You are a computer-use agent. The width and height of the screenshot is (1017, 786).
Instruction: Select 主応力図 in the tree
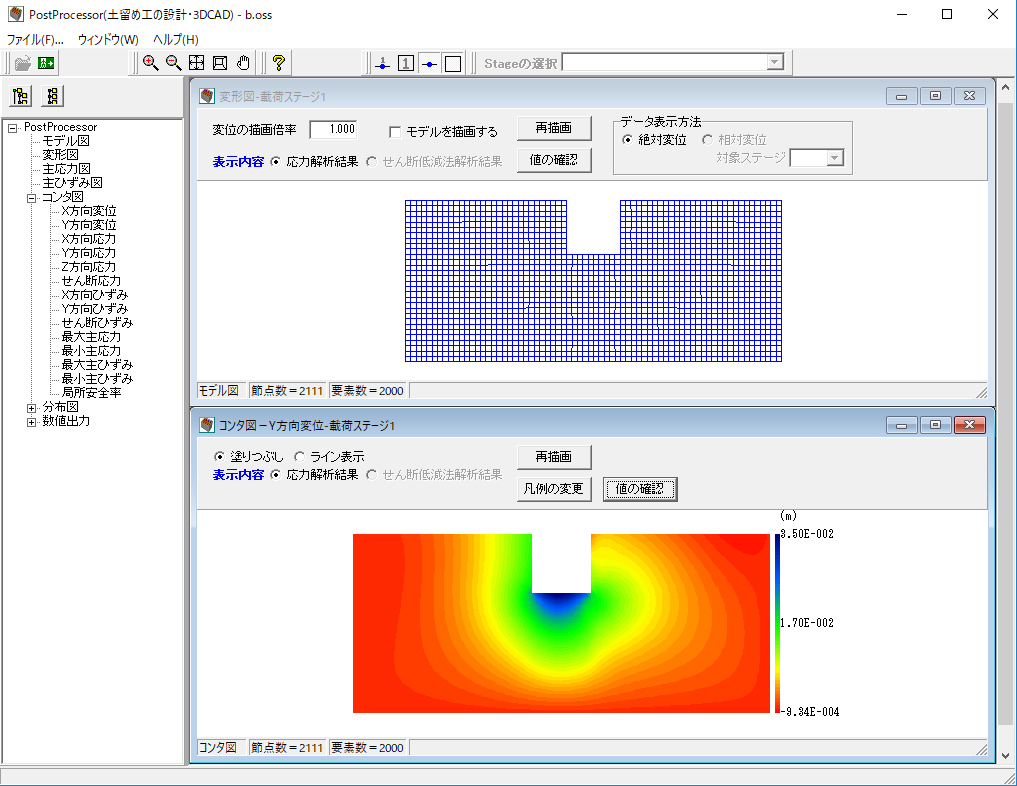coord(66,169)
